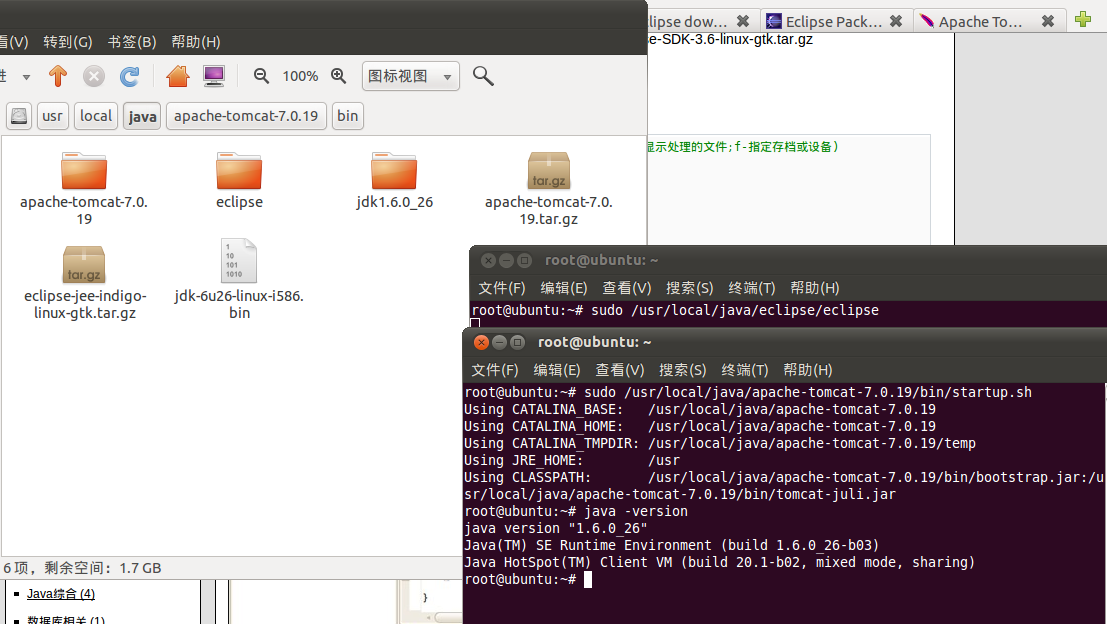Close the Eclipse Pack... browser tab
This screenshot has height=624, width=1107.
point(896,21)
